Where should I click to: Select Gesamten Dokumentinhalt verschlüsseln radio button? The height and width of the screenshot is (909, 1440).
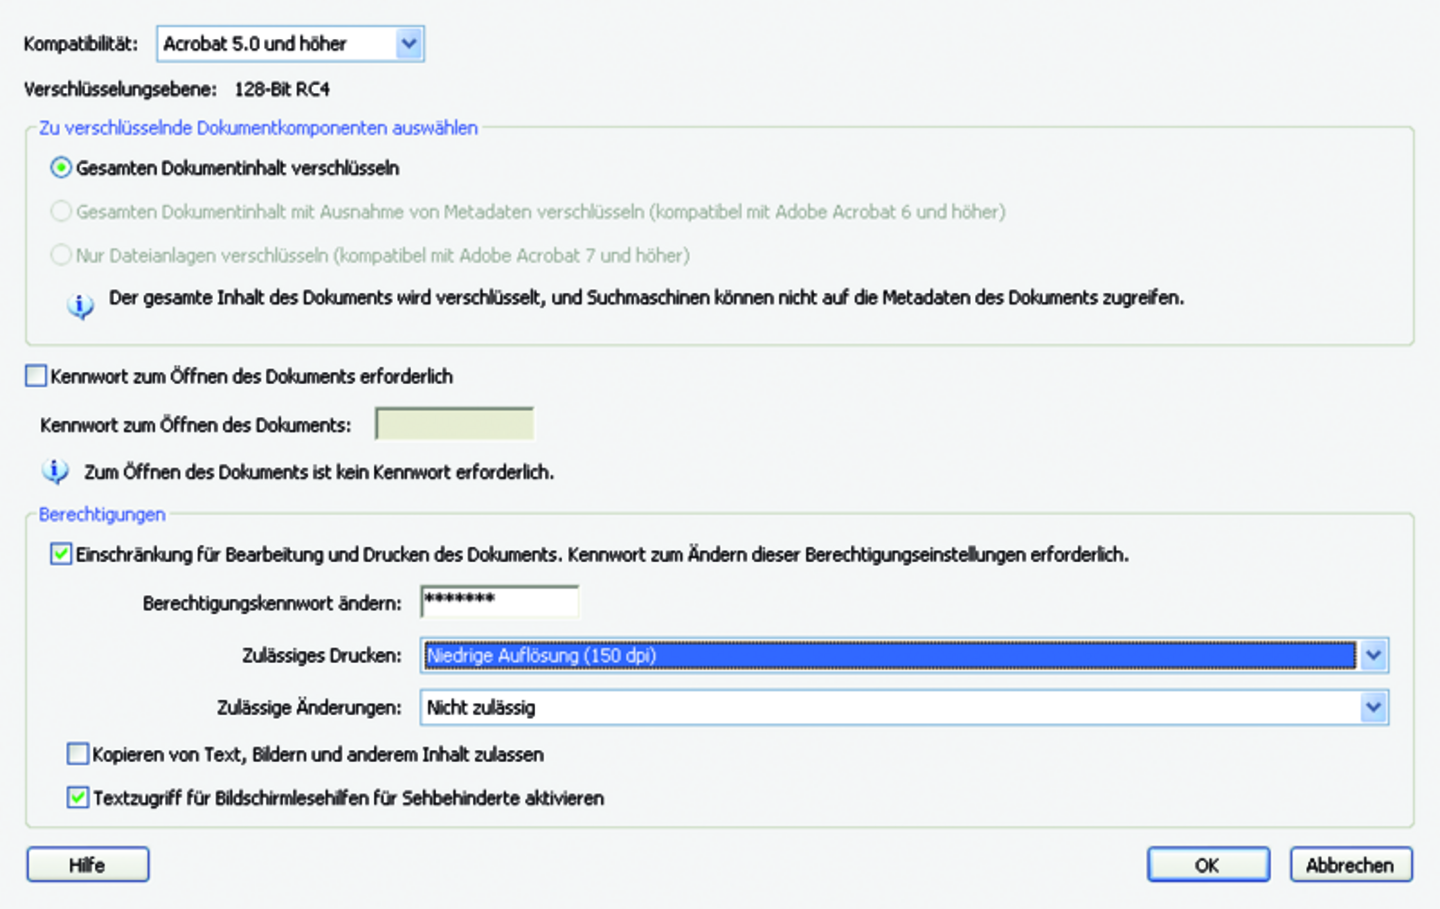[x=61, y=168]
